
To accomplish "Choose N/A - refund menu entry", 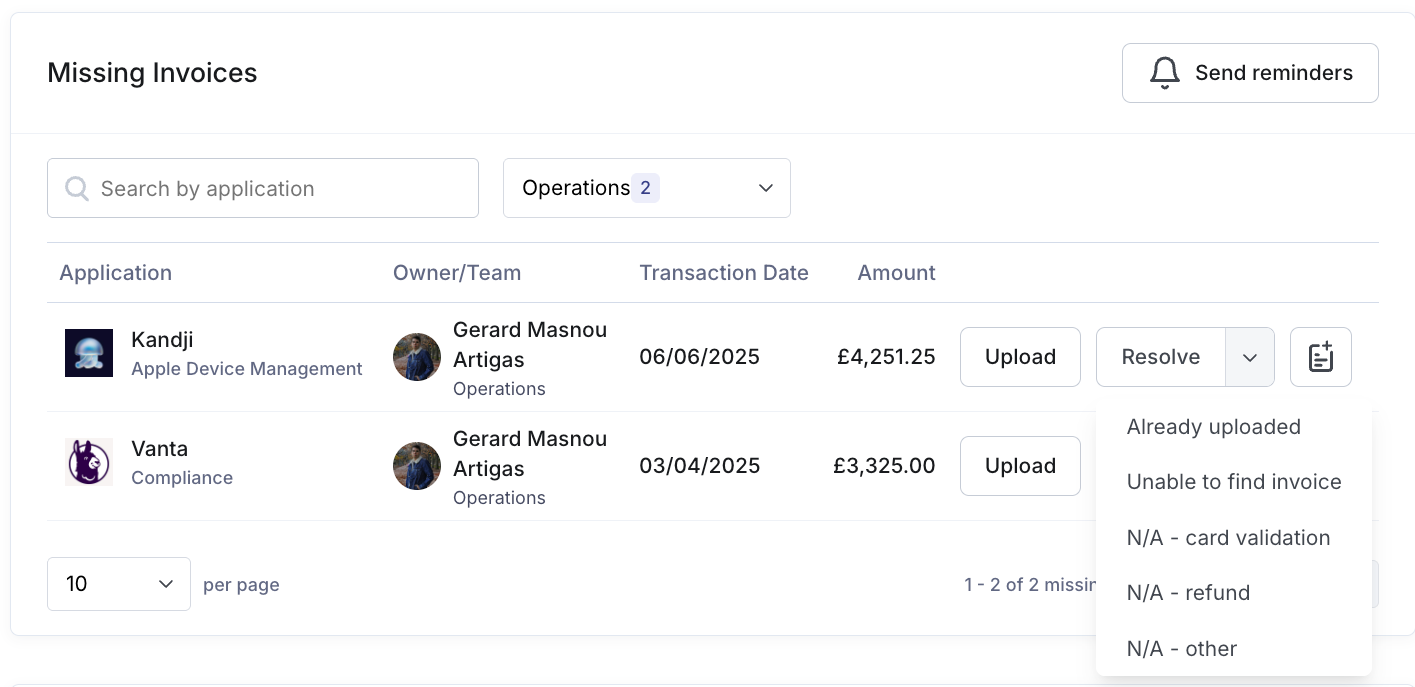I will click(x=1188, y=593).
